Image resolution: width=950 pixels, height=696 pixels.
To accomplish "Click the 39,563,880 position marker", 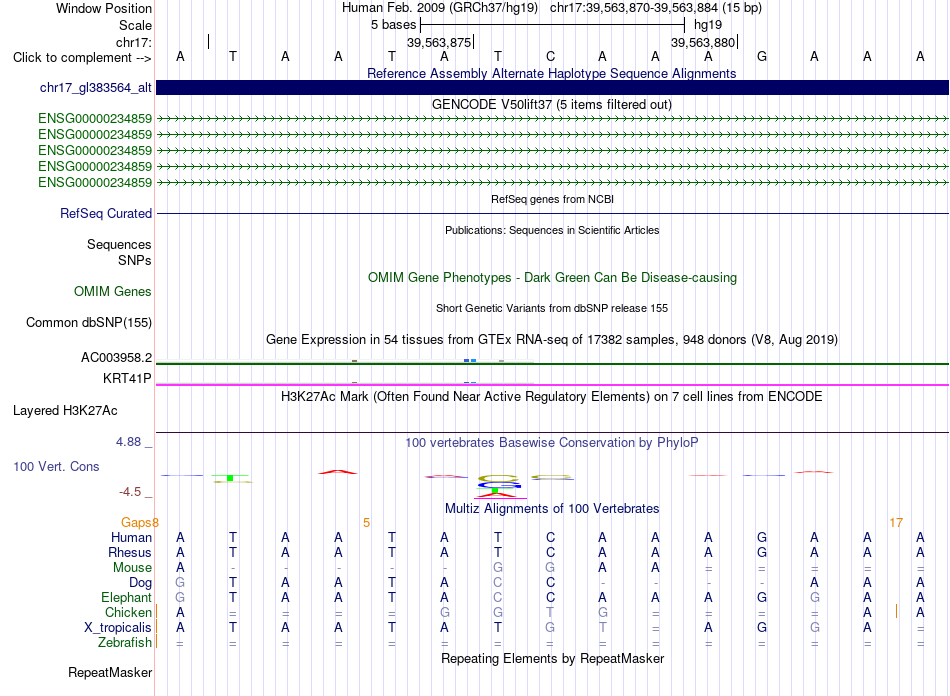I will coord(703,42).
